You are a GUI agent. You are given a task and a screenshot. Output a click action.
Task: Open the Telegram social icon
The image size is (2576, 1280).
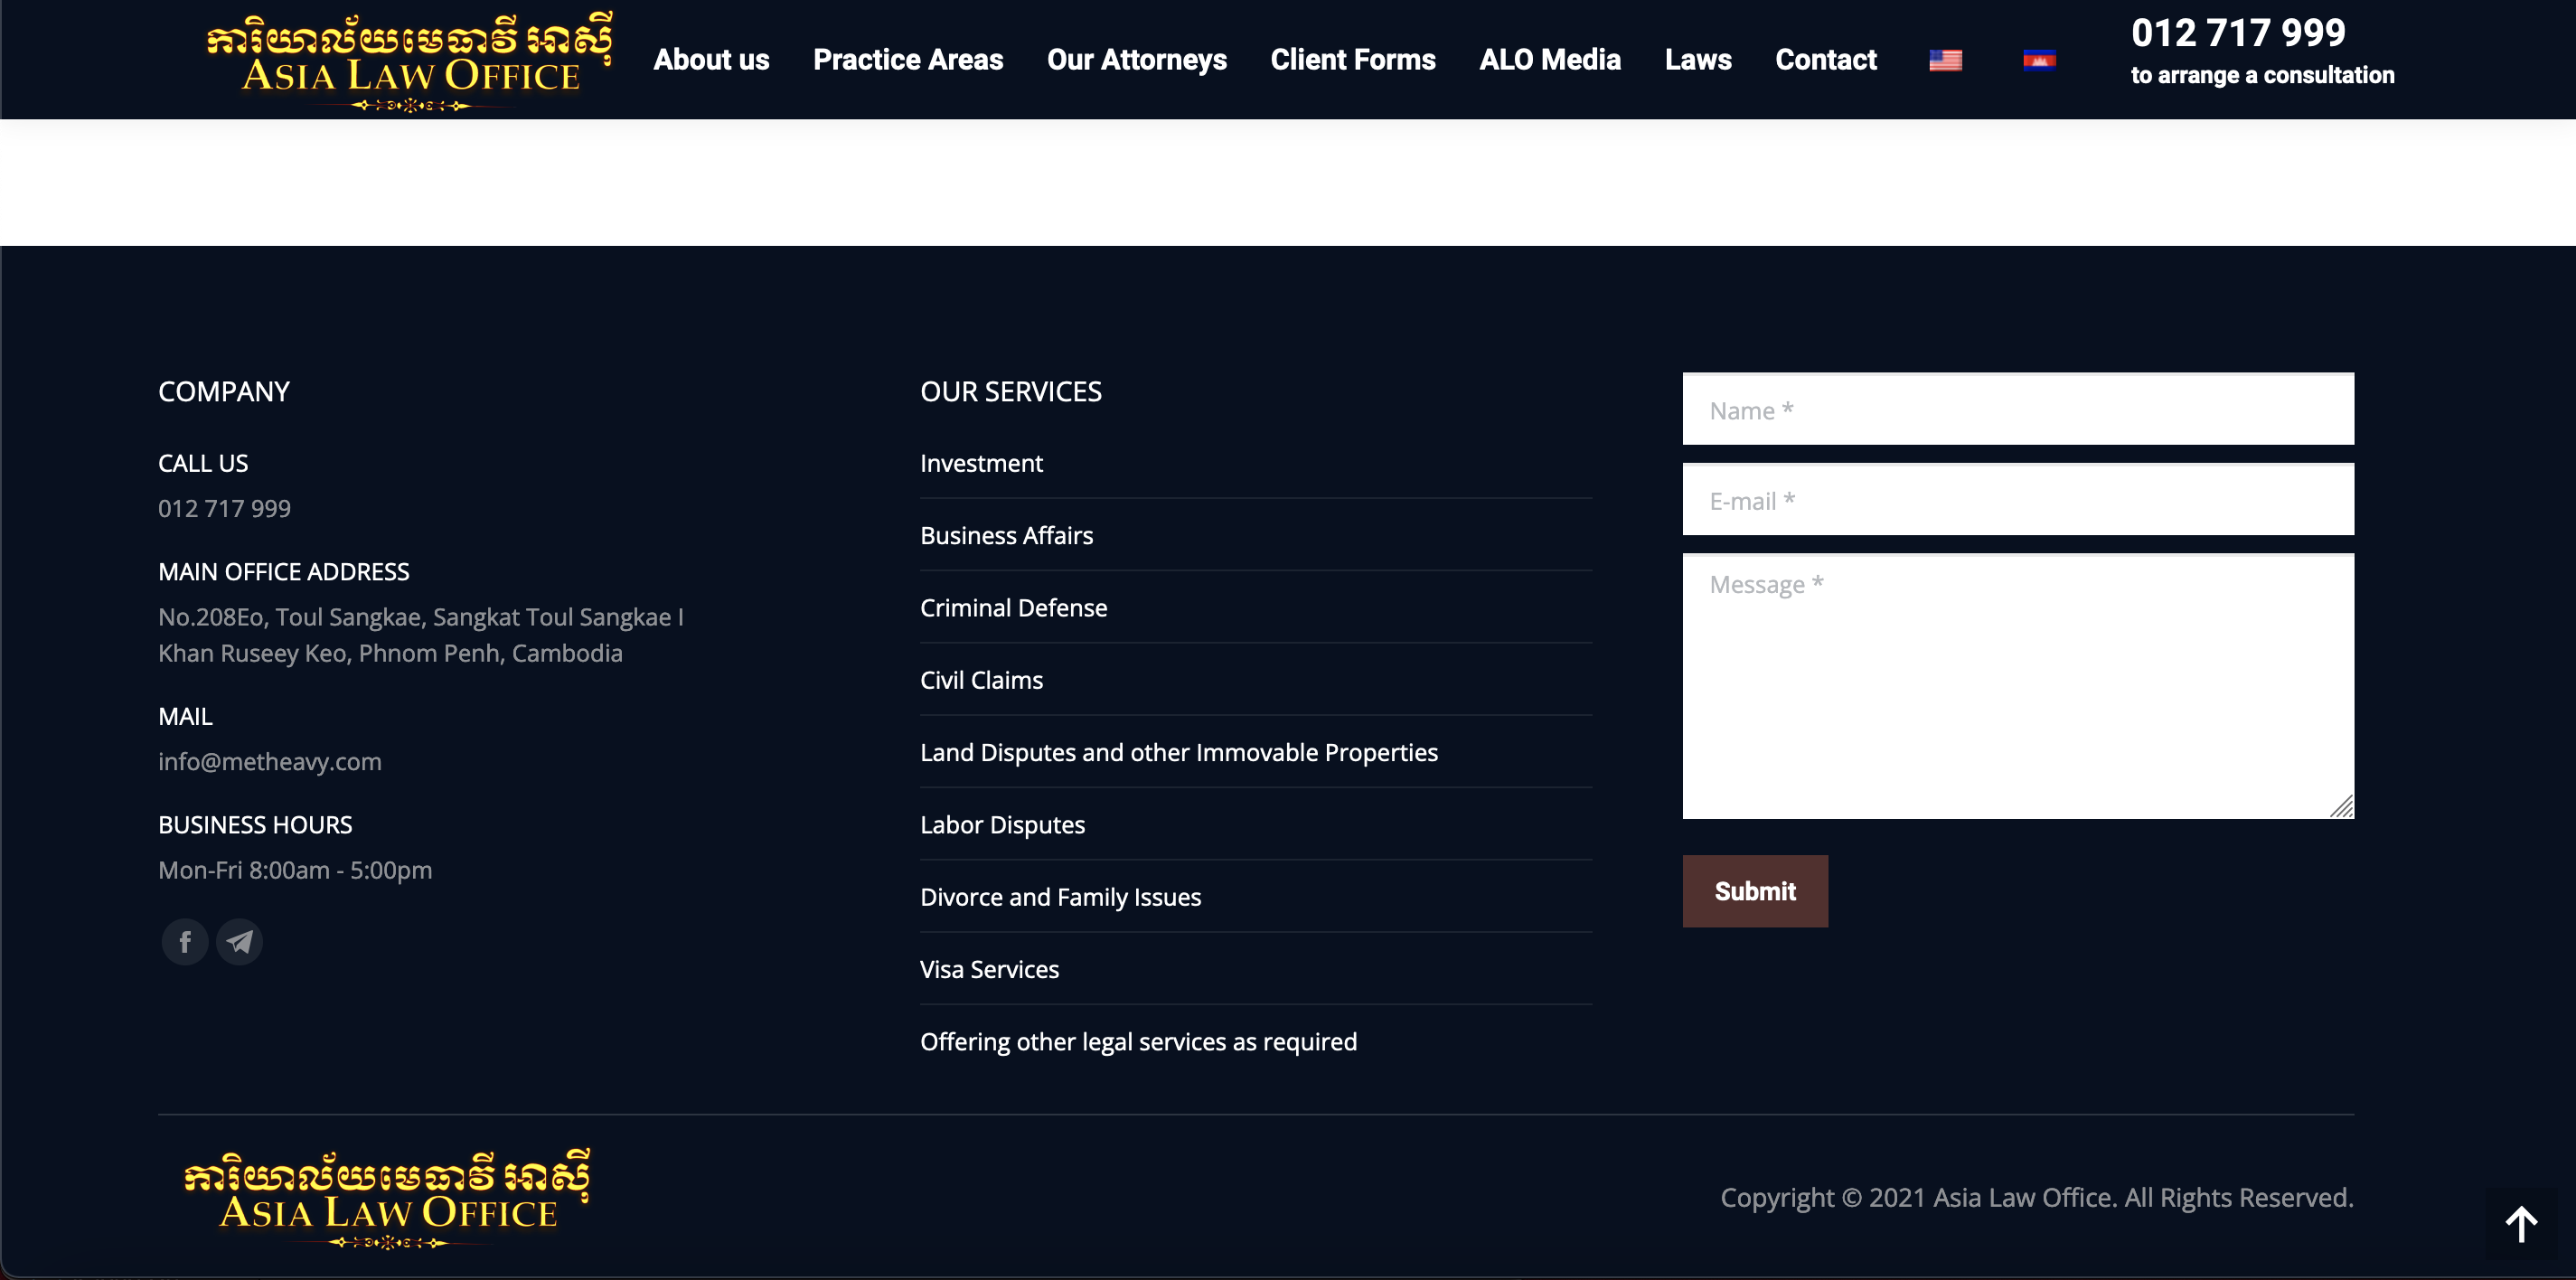pyautogui.click(x=239, y=942)
